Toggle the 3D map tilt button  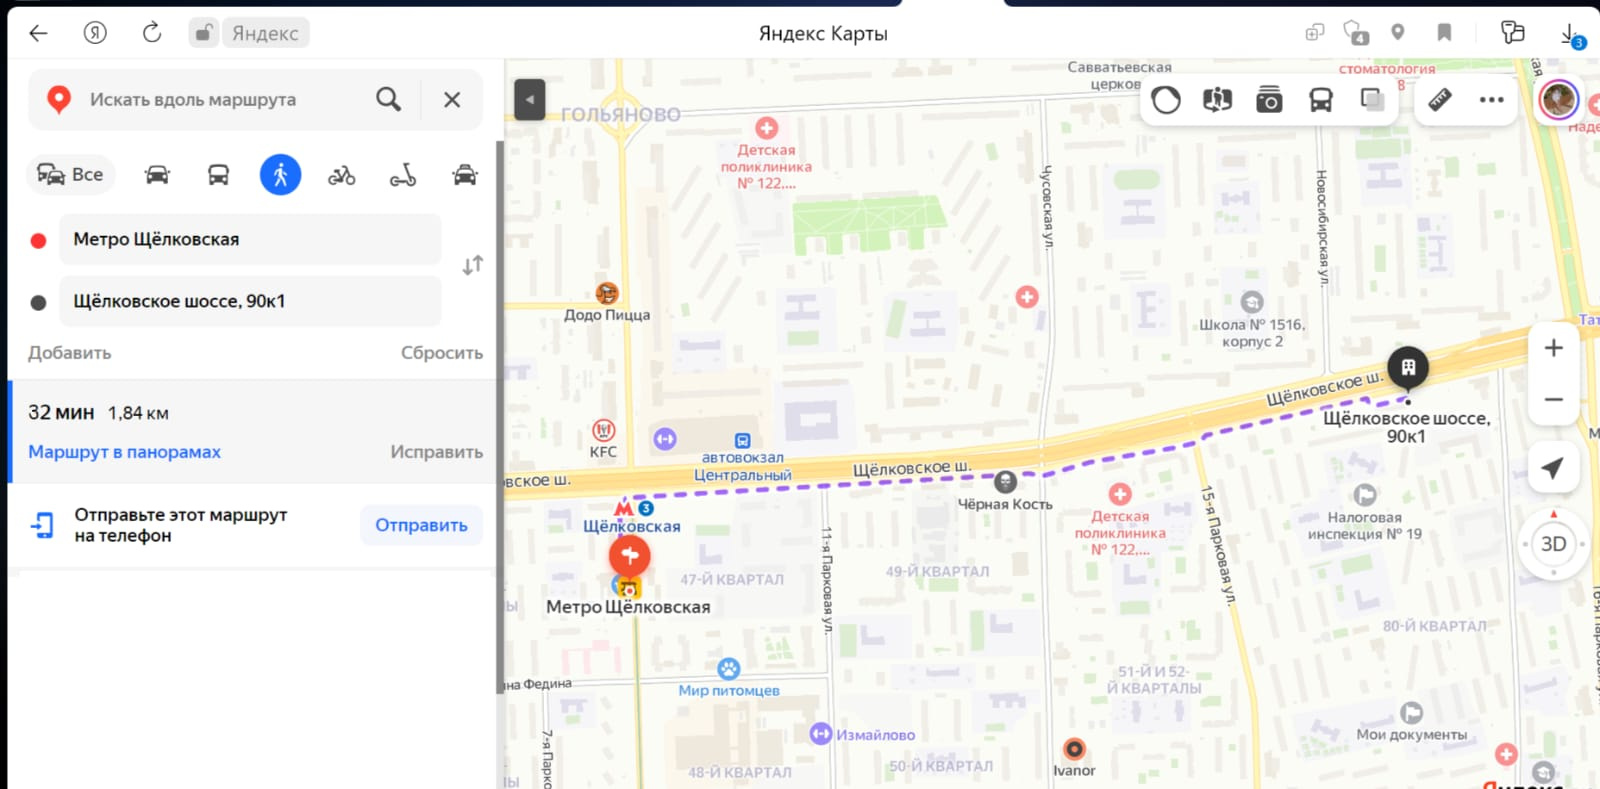point(1553,544)
